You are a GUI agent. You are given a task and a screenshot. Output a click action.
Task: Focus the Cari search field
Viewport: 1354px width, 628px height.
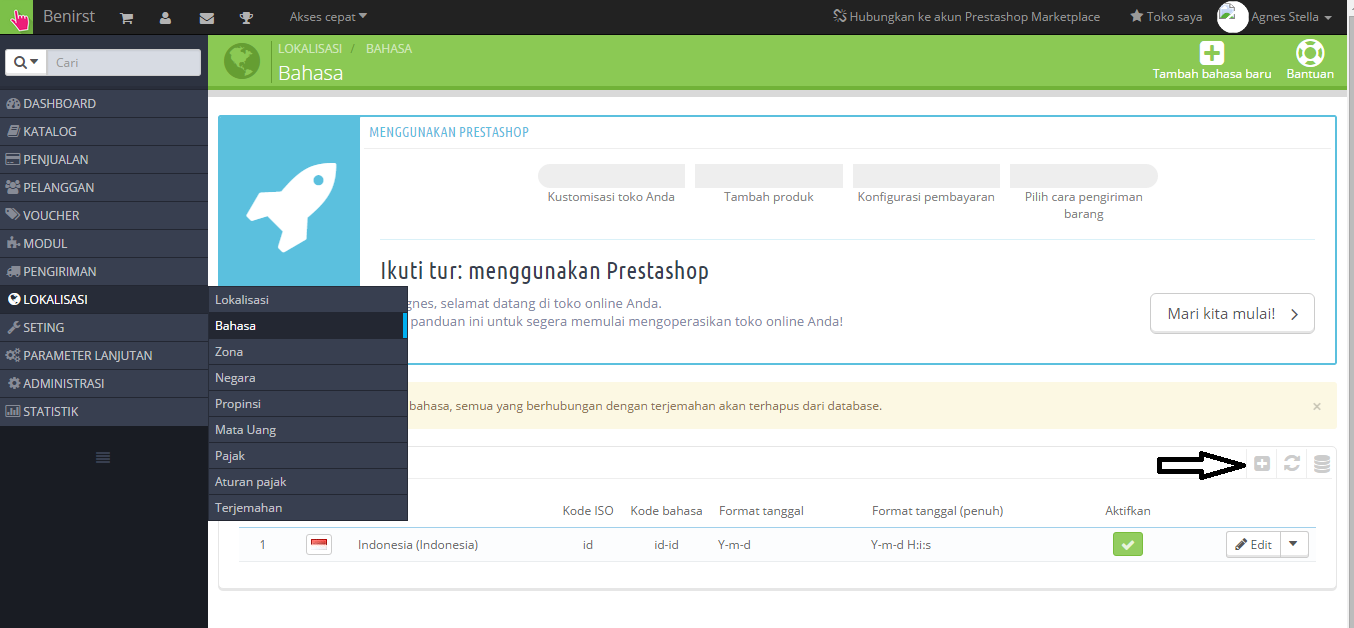[124, 62]
